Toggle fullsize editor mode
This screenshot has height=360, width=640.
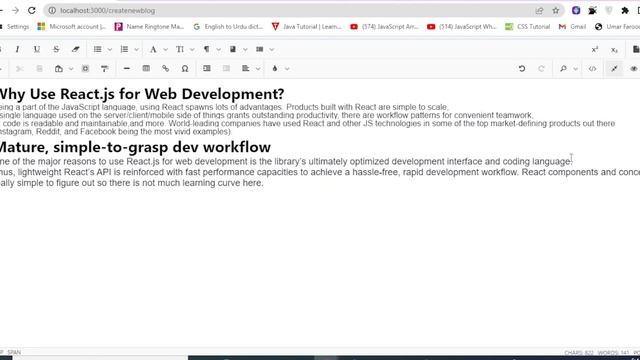coord(614,69)
